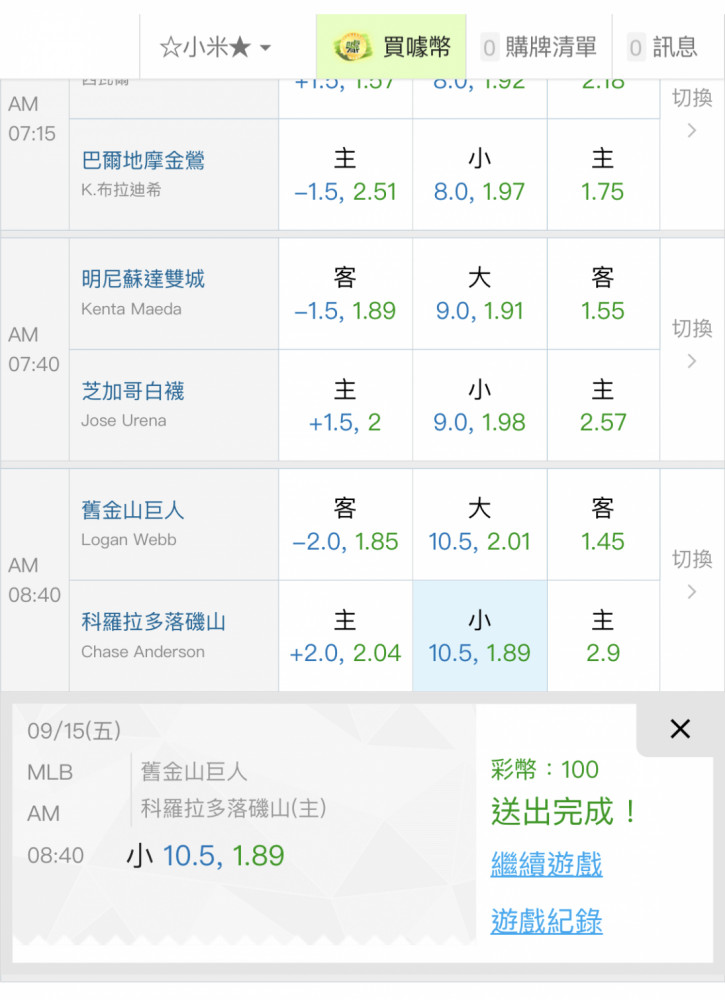Select 大 10.5, 2.01 for Giants game

pyautogui.click(x=480, y=525)
